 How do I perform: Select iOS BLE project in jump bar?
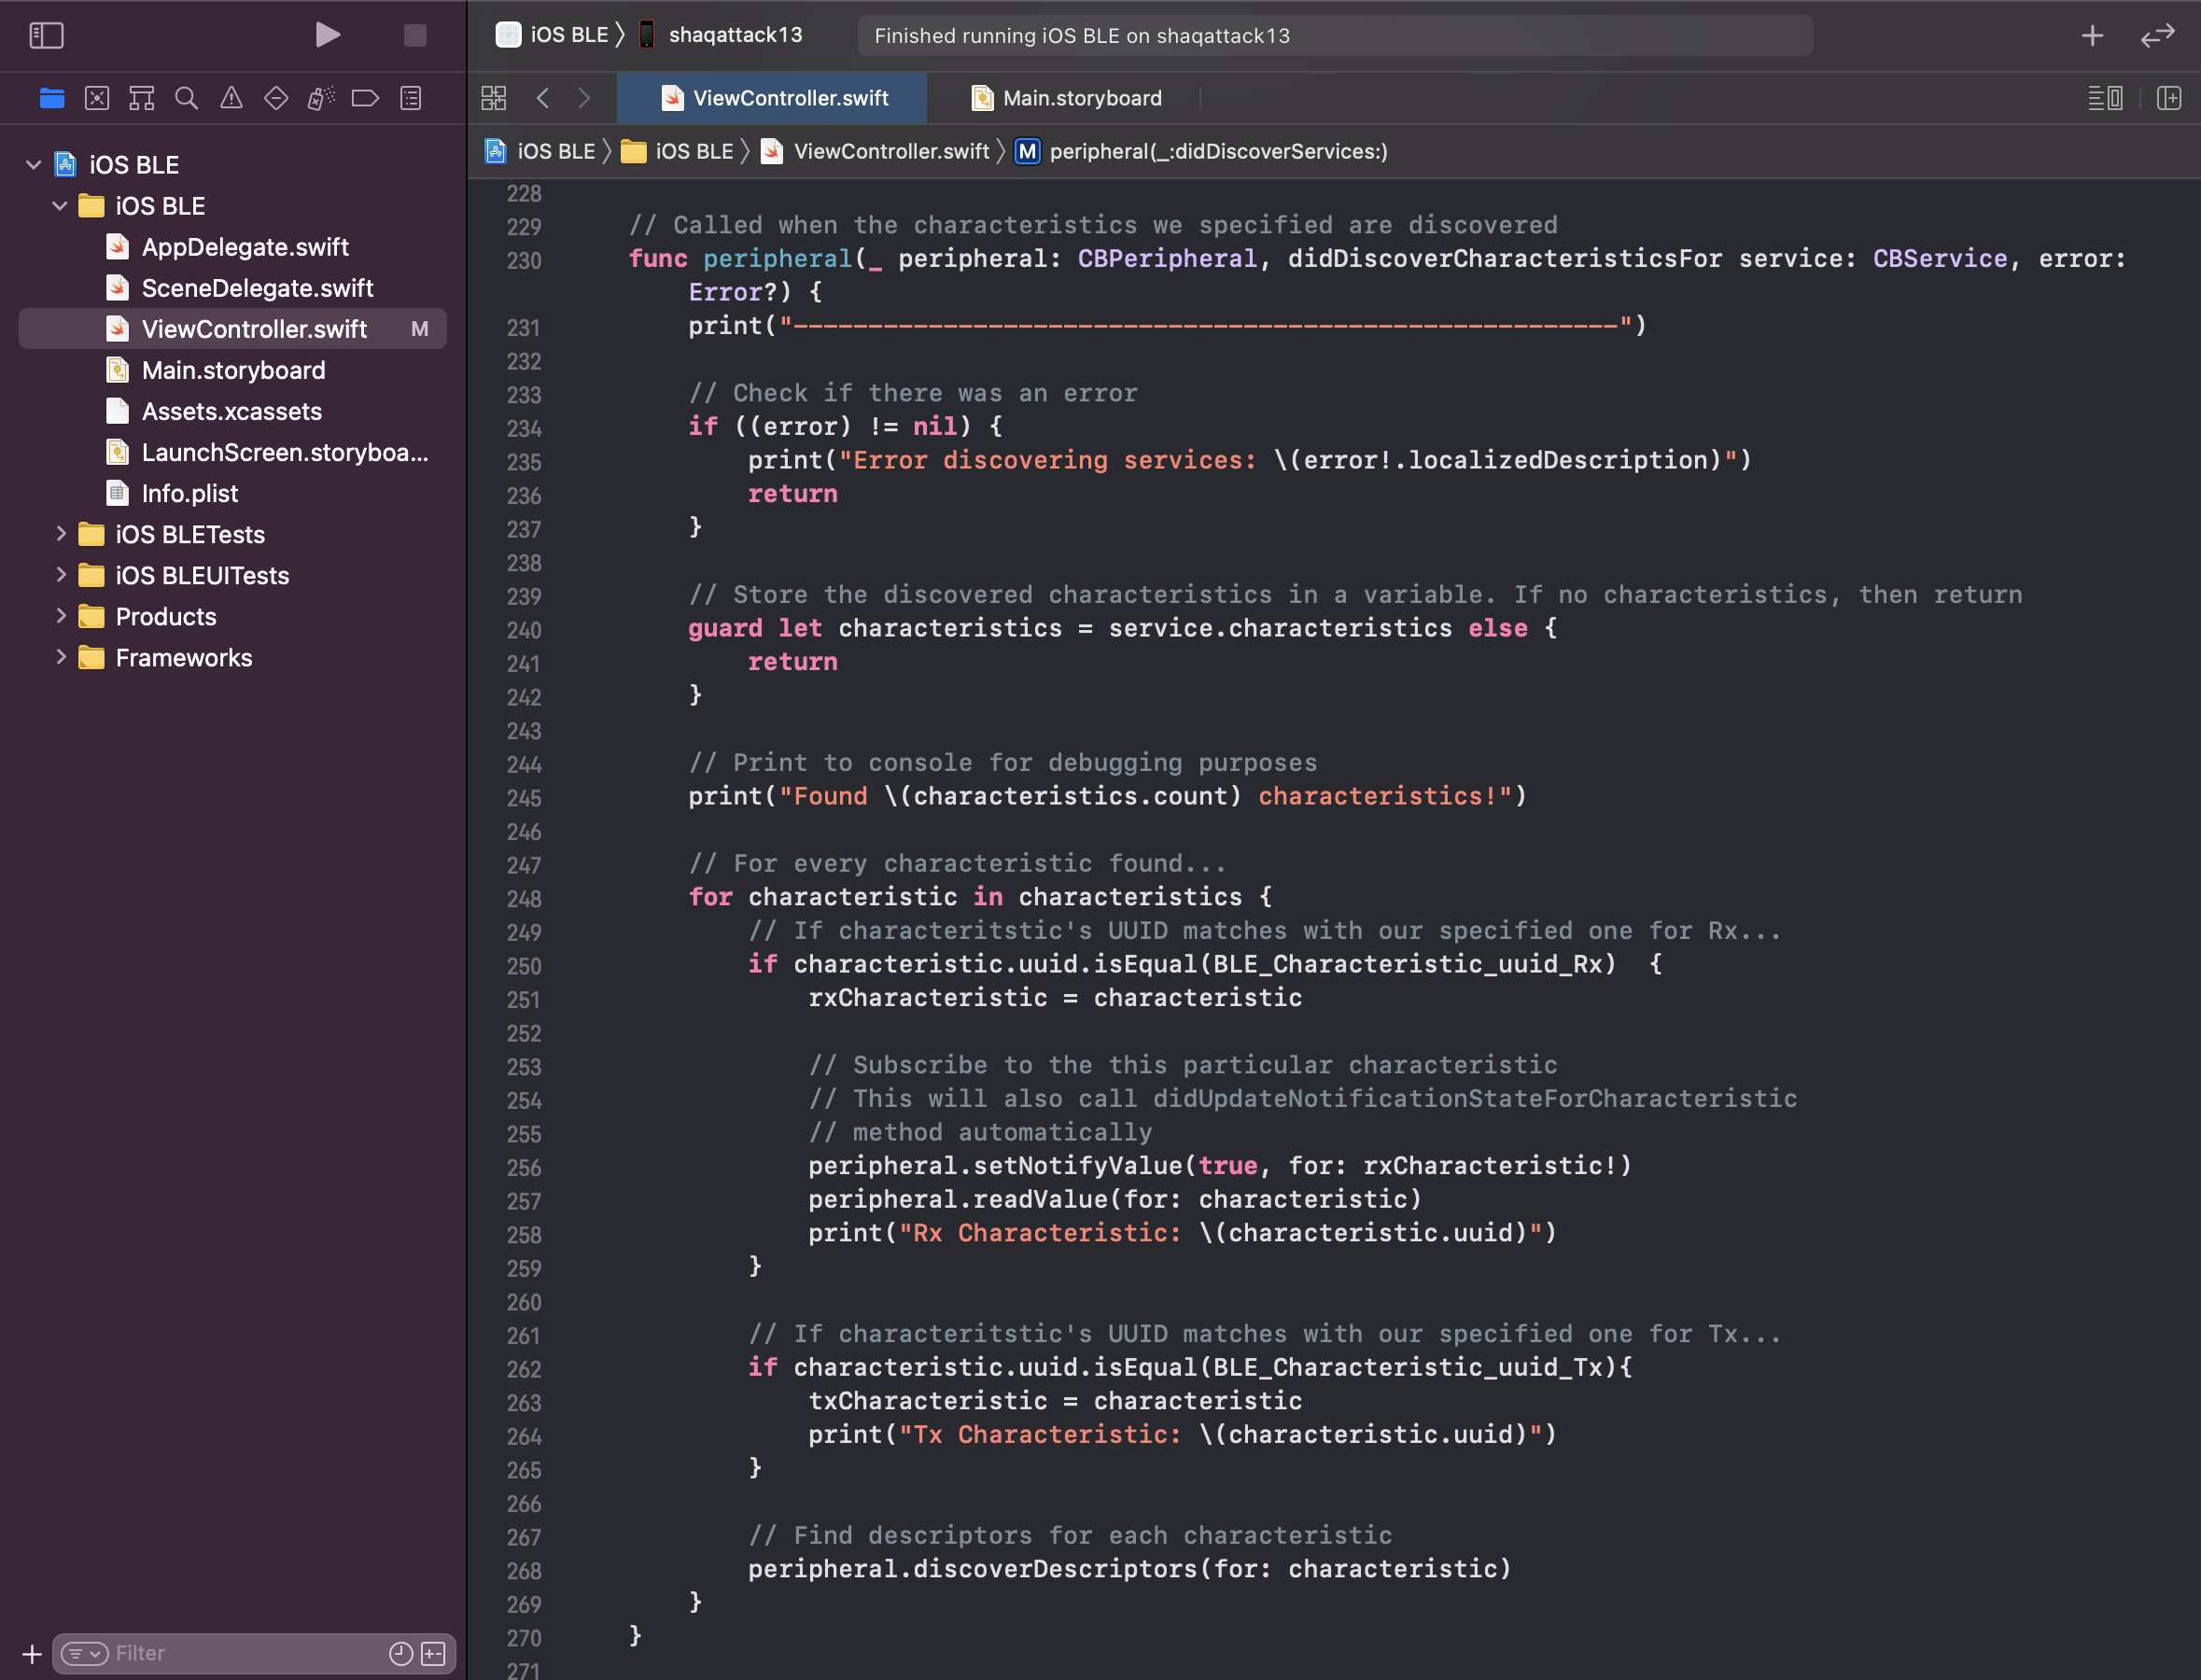[x=540, y=151]
